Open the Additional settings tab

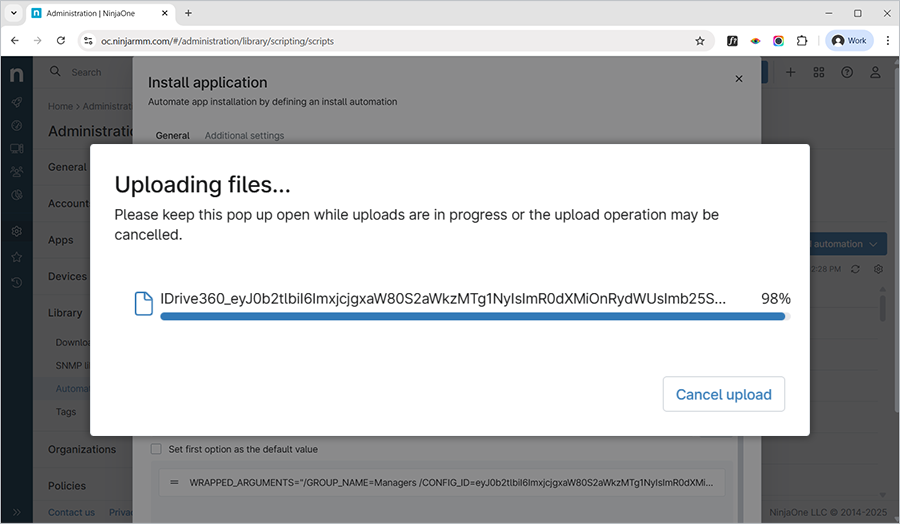[244, 135]
